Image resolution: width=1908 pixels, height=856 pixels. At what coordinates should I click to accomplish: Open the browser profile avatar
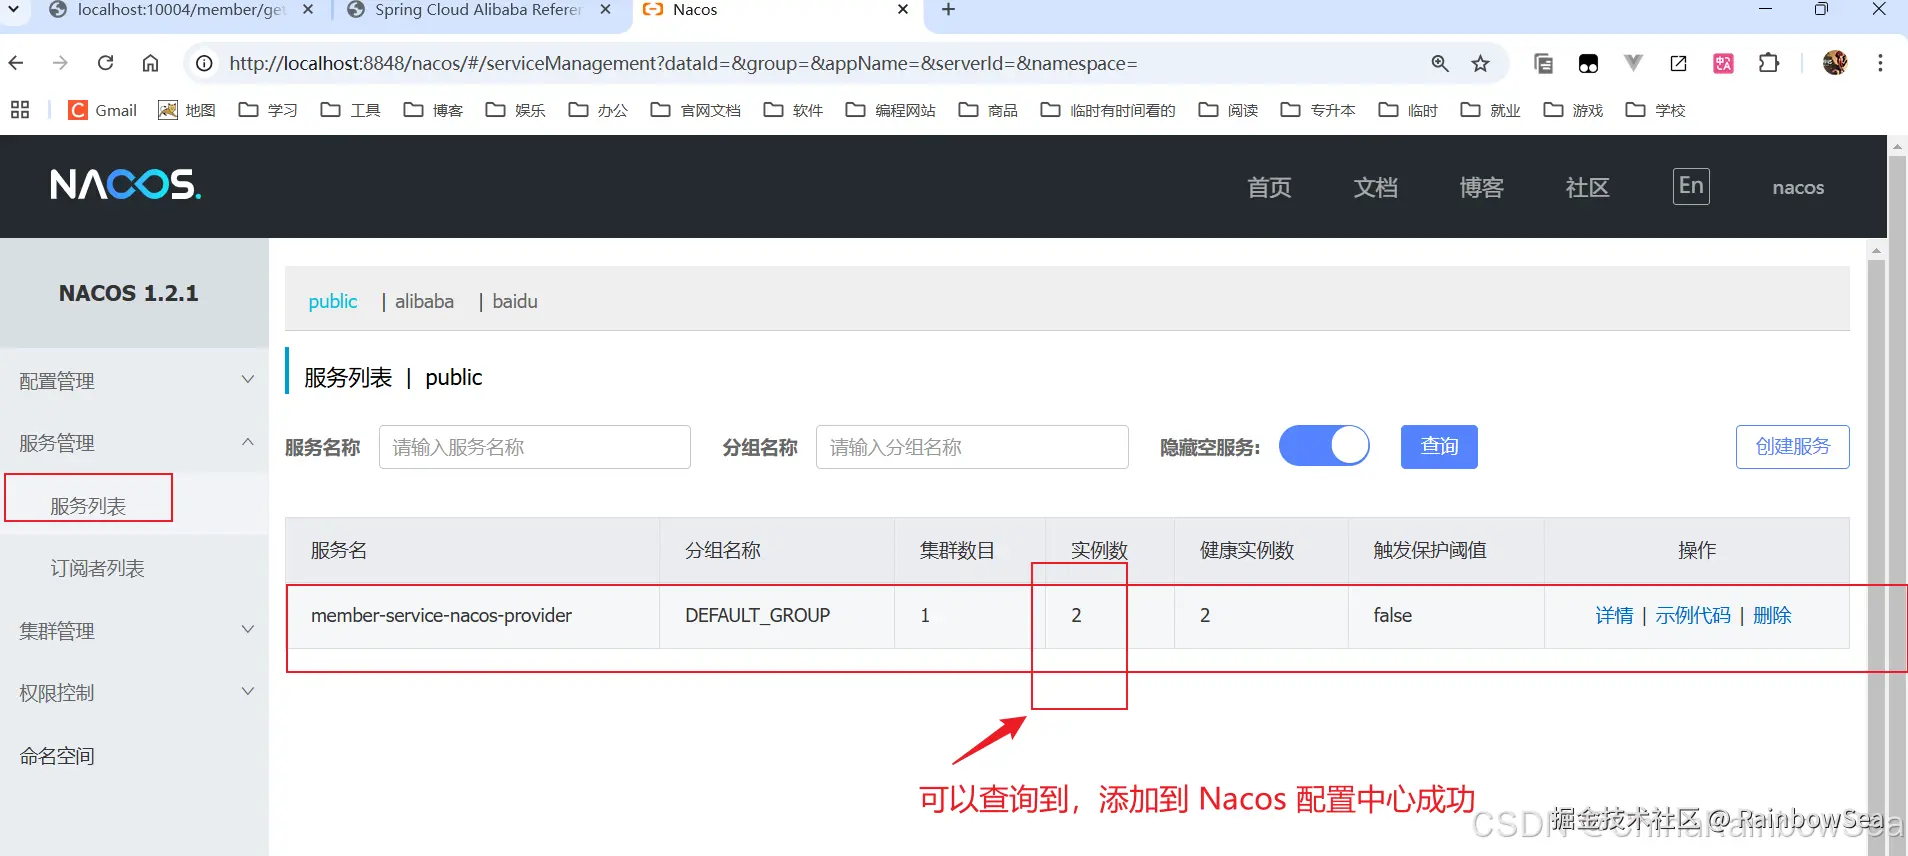[x=1835, y=63]
